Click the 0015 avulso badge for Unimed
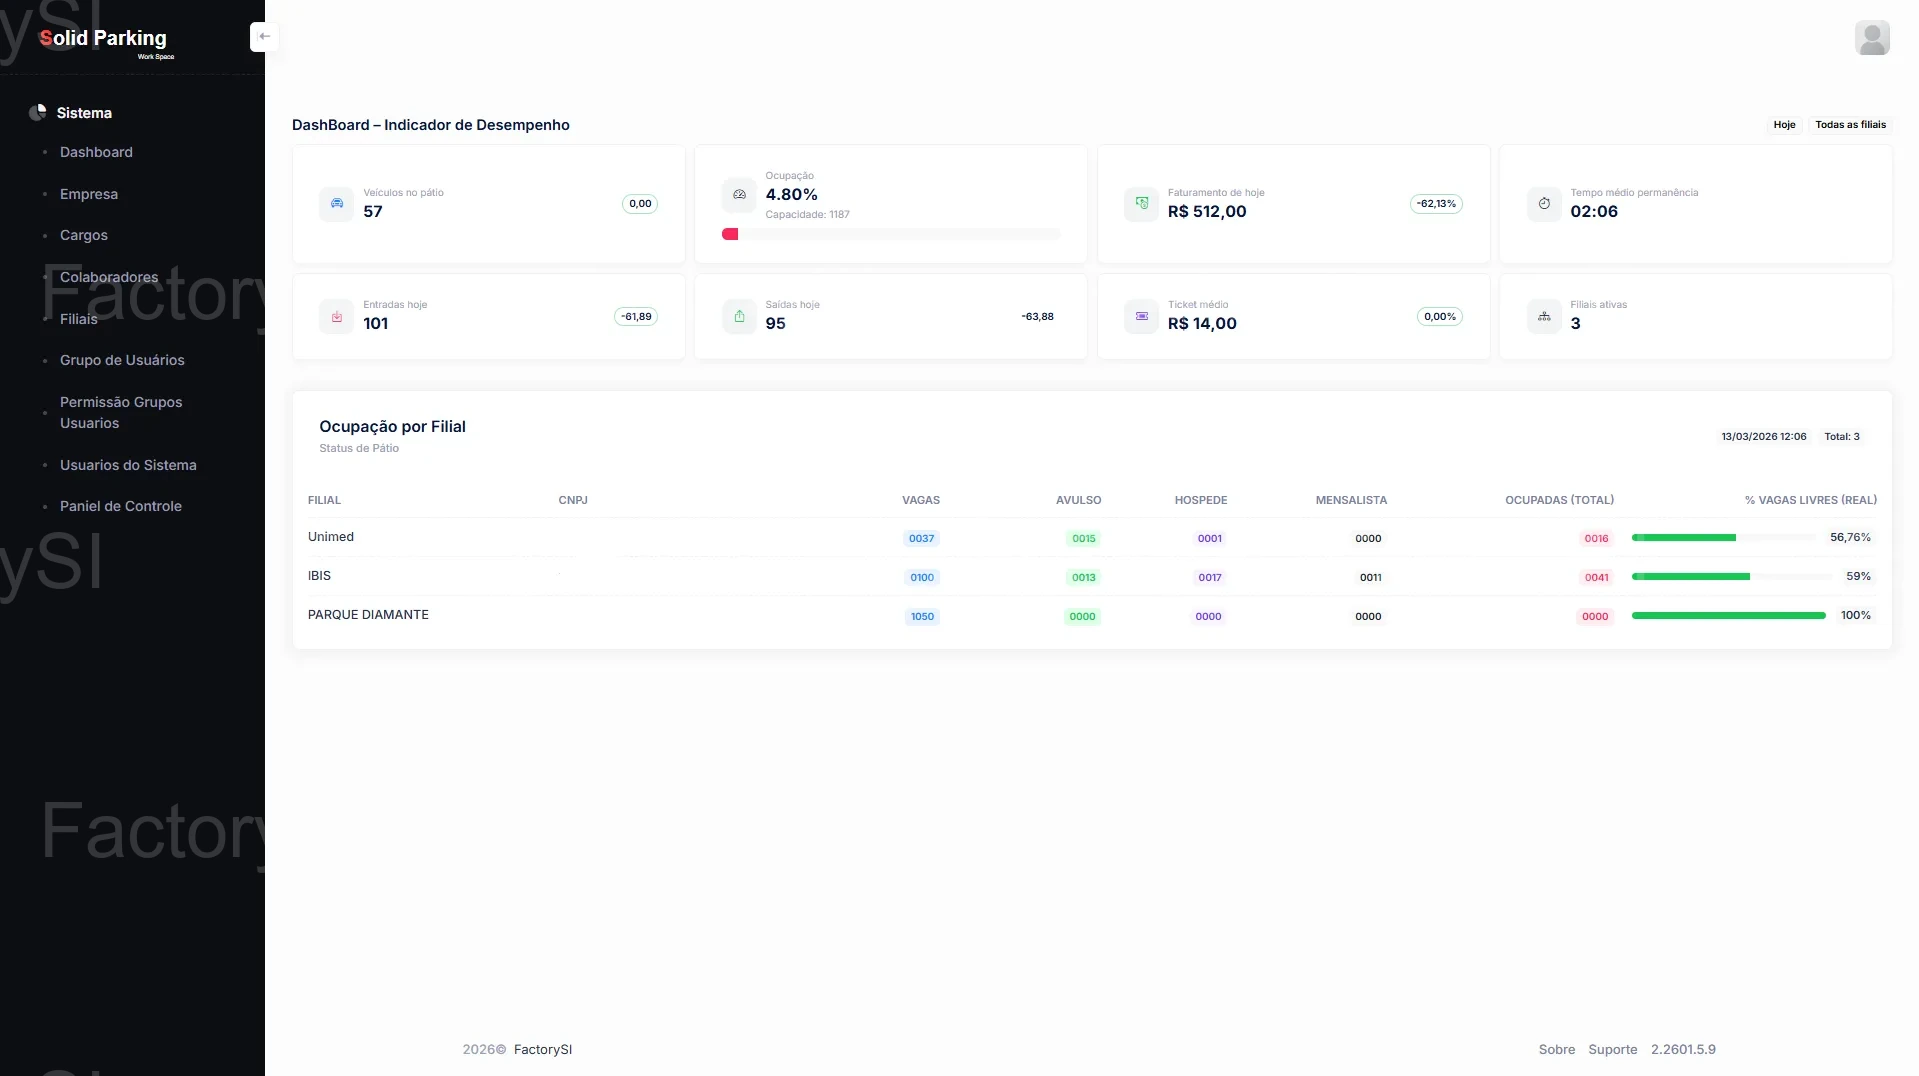1919x1076 pixels. 1084,538
